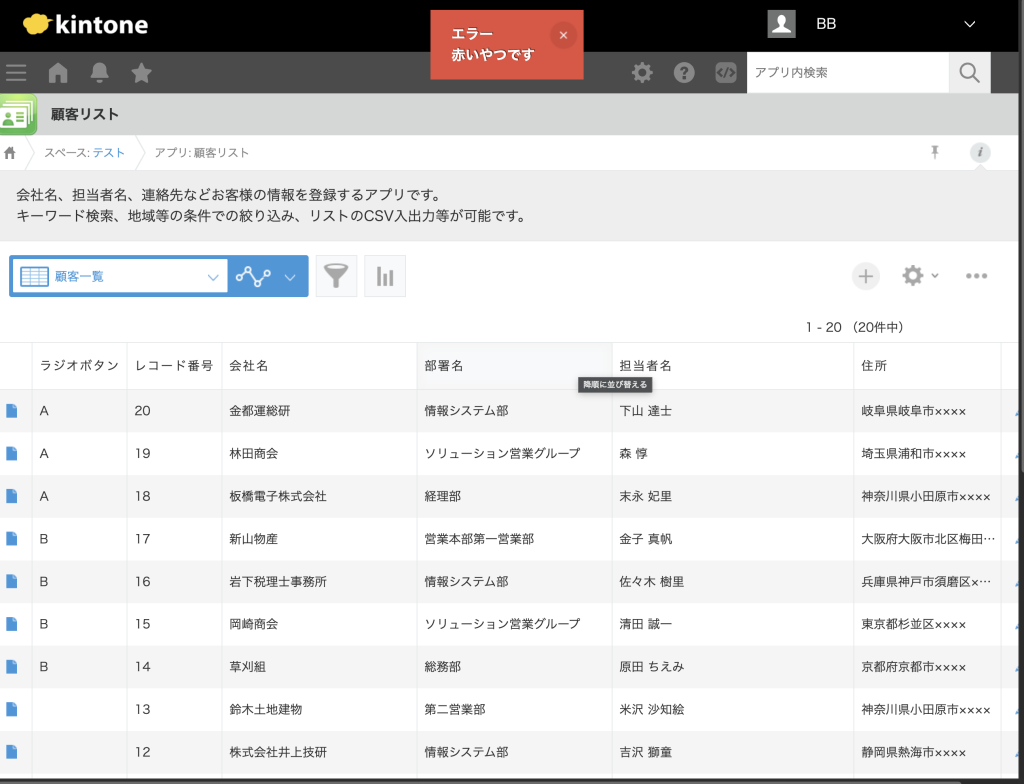Expand the app settings gear dropdown
Screen dimensions: 1024x784
pos(920,276)
